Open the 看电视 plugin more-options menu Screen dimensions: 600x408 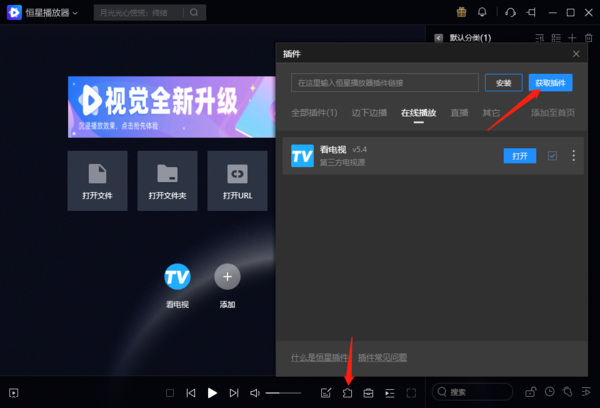573,155
